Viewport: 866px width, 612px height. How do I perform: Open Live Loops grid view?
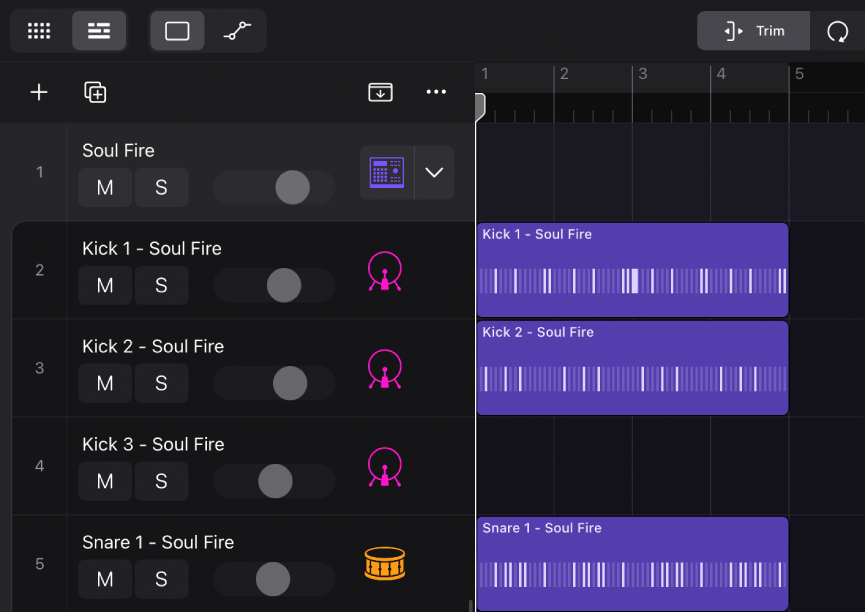39,30
